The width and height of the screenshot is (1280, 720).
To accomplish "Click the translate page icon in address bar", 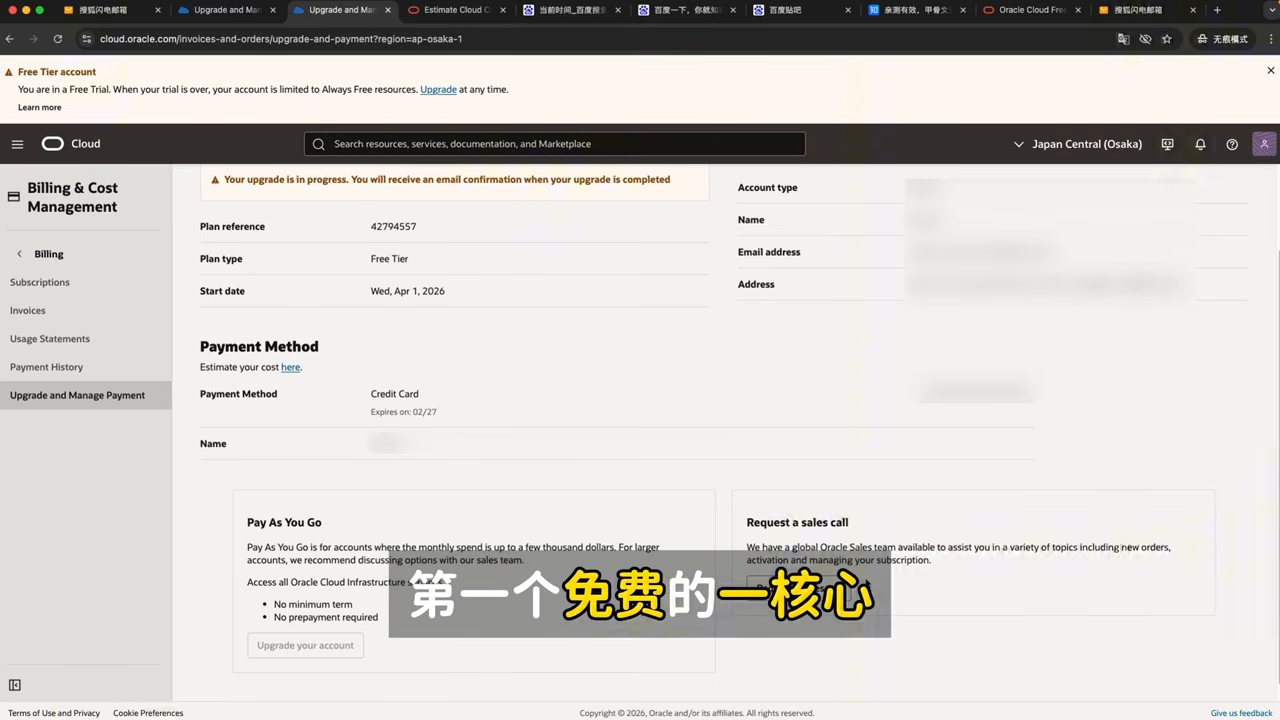I will click(x=1123, y=39).
